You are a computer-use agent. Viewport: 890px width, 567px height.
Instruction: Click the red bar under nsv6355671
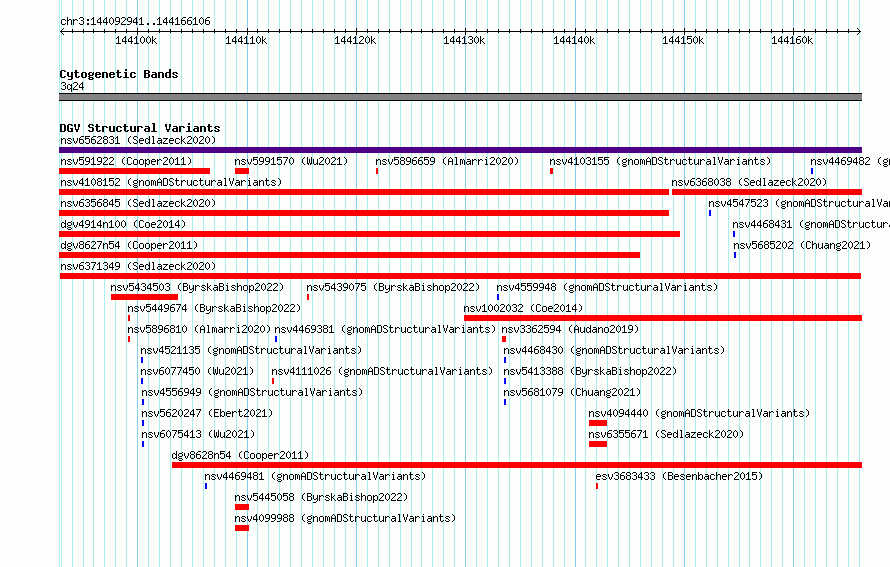pyautogui.click(x=598, y=444)
